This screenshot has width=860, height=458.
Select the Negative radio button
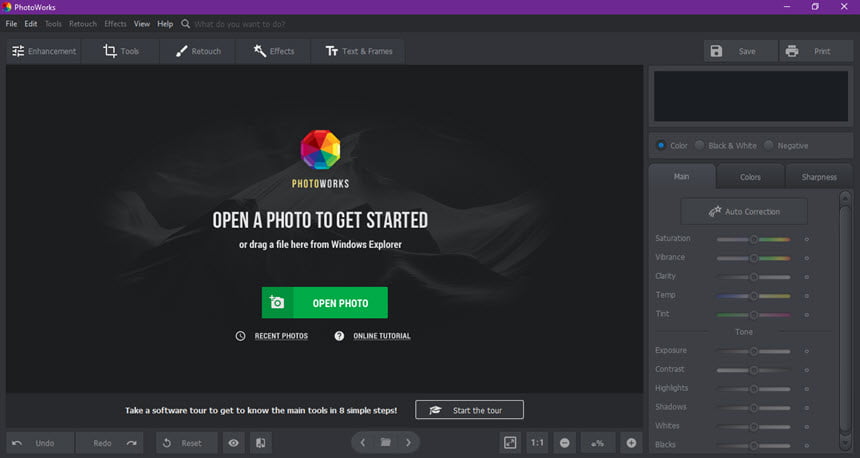pyautogui.click(x=768, y=145)
